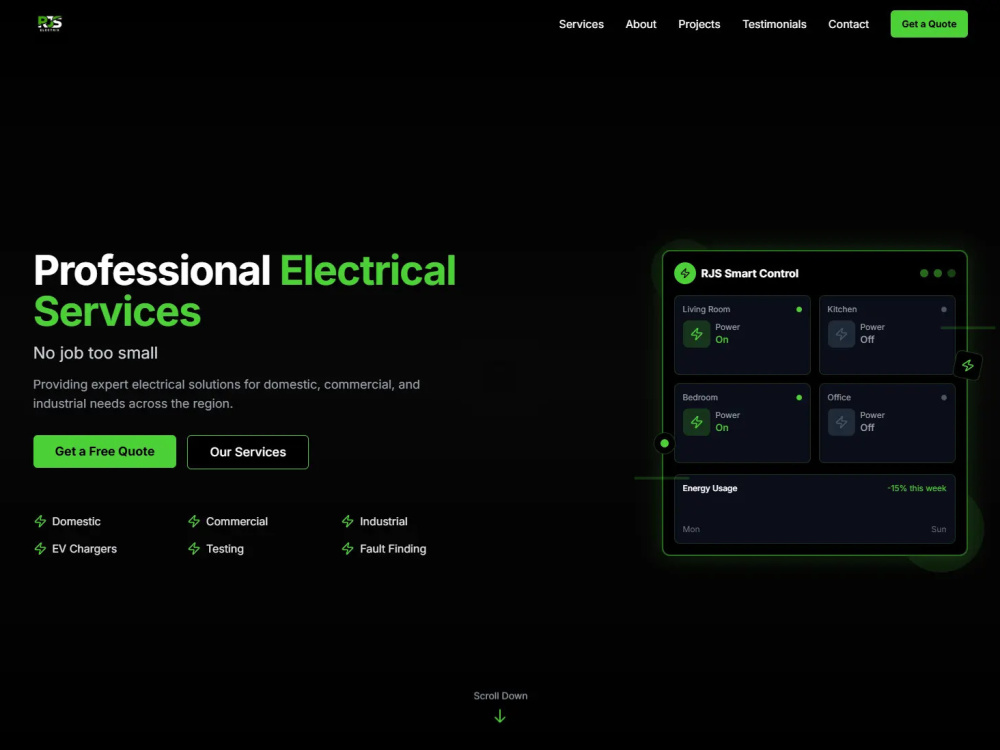Image resolution: width=1000 pixels, height=750 pixels.
Task: Click the Kitchen status dot
Action: [944, 309]
